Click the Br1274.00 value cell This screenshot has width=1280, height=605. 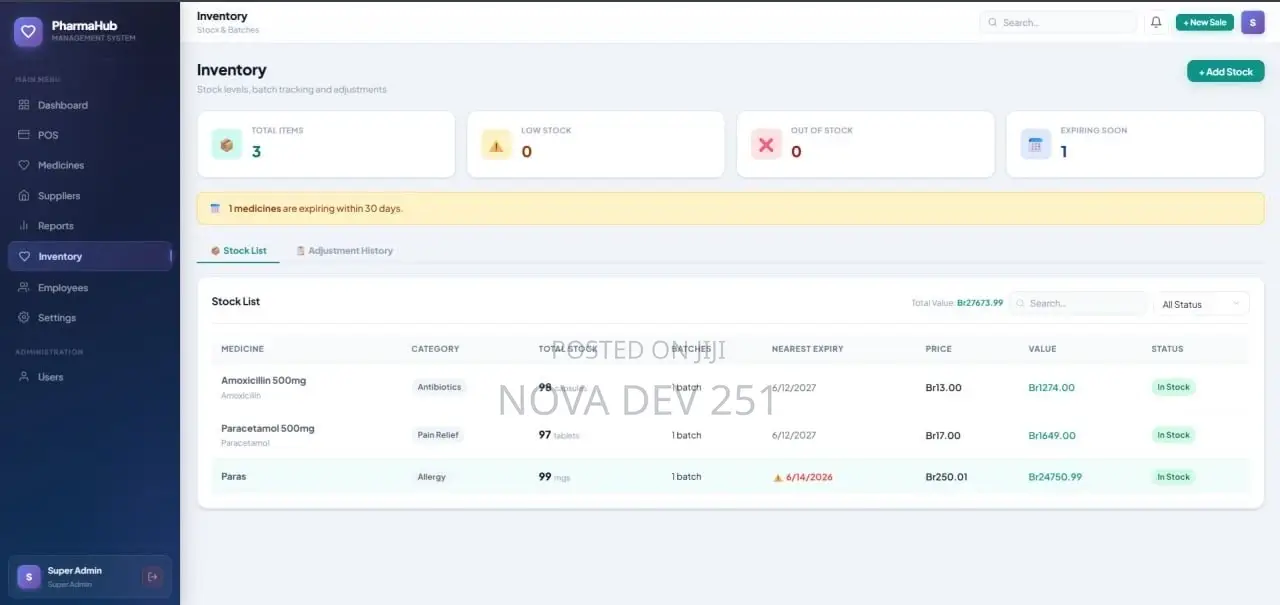[1052, 387]
